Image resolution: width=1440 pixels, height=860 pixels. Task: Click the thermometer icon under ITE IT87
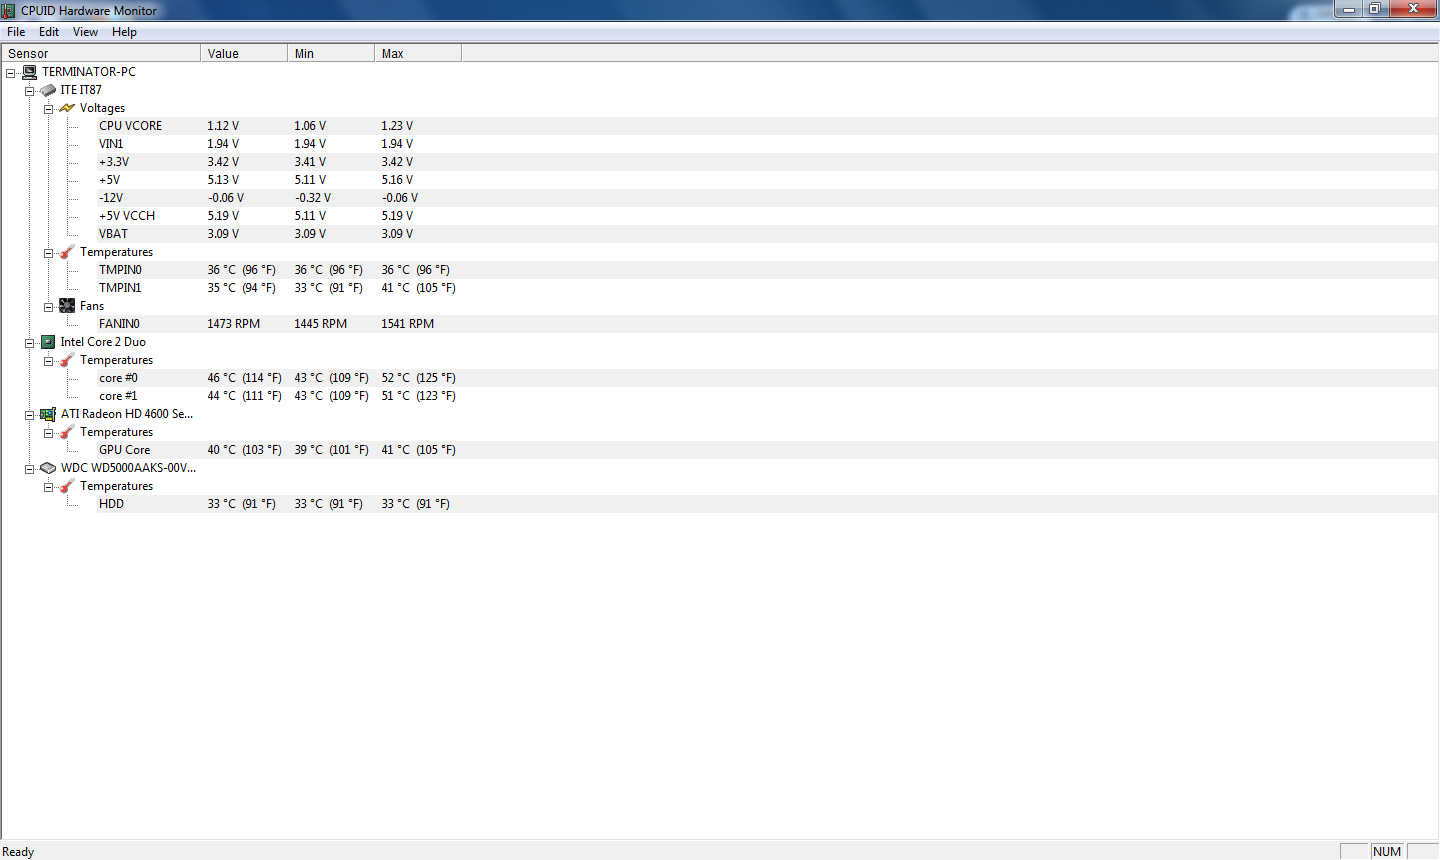click(67, 252)
